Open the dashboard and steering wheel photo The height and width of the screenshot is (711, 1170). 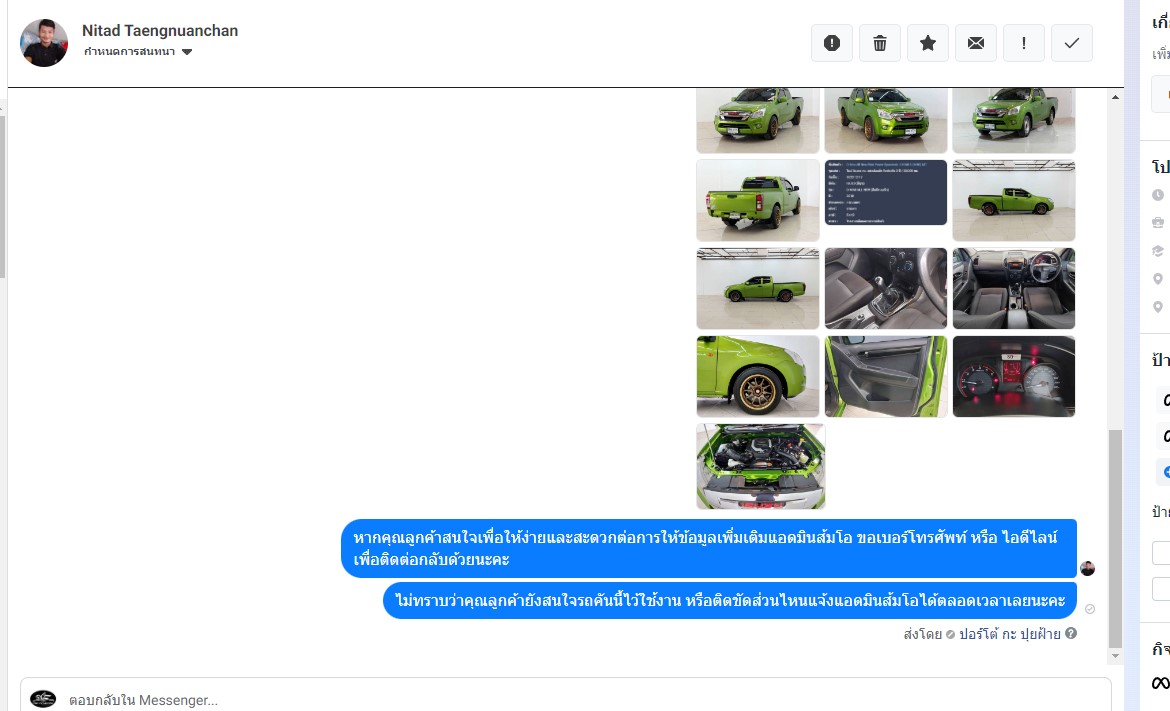pyautogui.click(x=1014, y=288)
